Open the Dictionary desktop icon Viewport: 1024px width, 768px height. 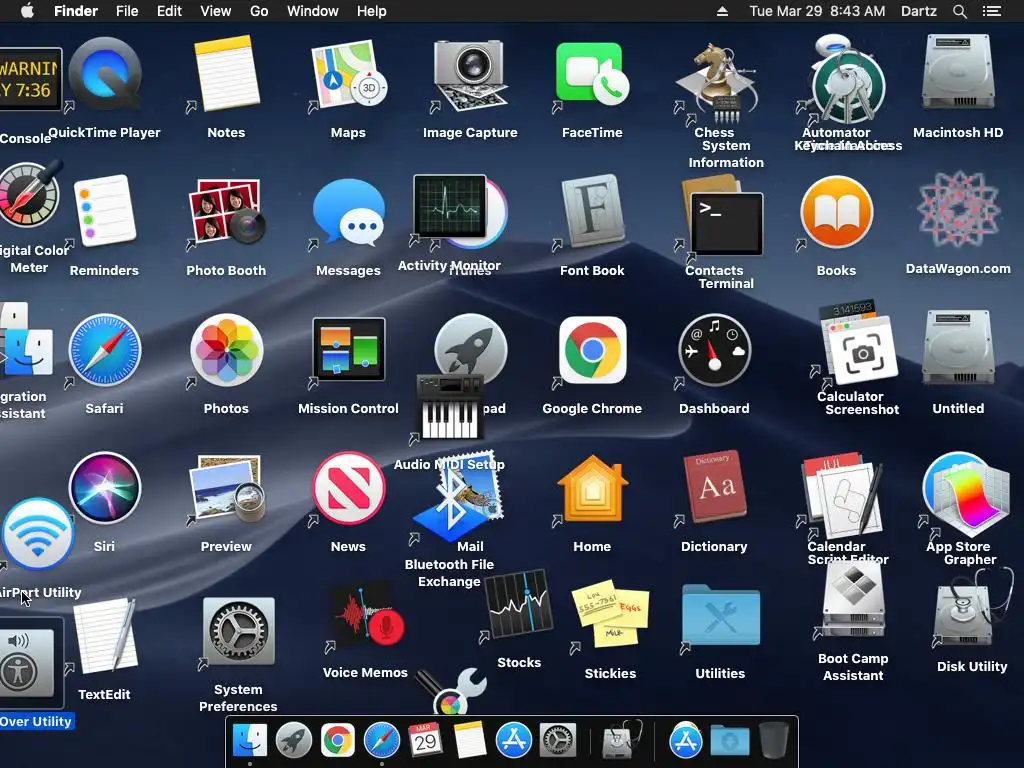(714, 487)
